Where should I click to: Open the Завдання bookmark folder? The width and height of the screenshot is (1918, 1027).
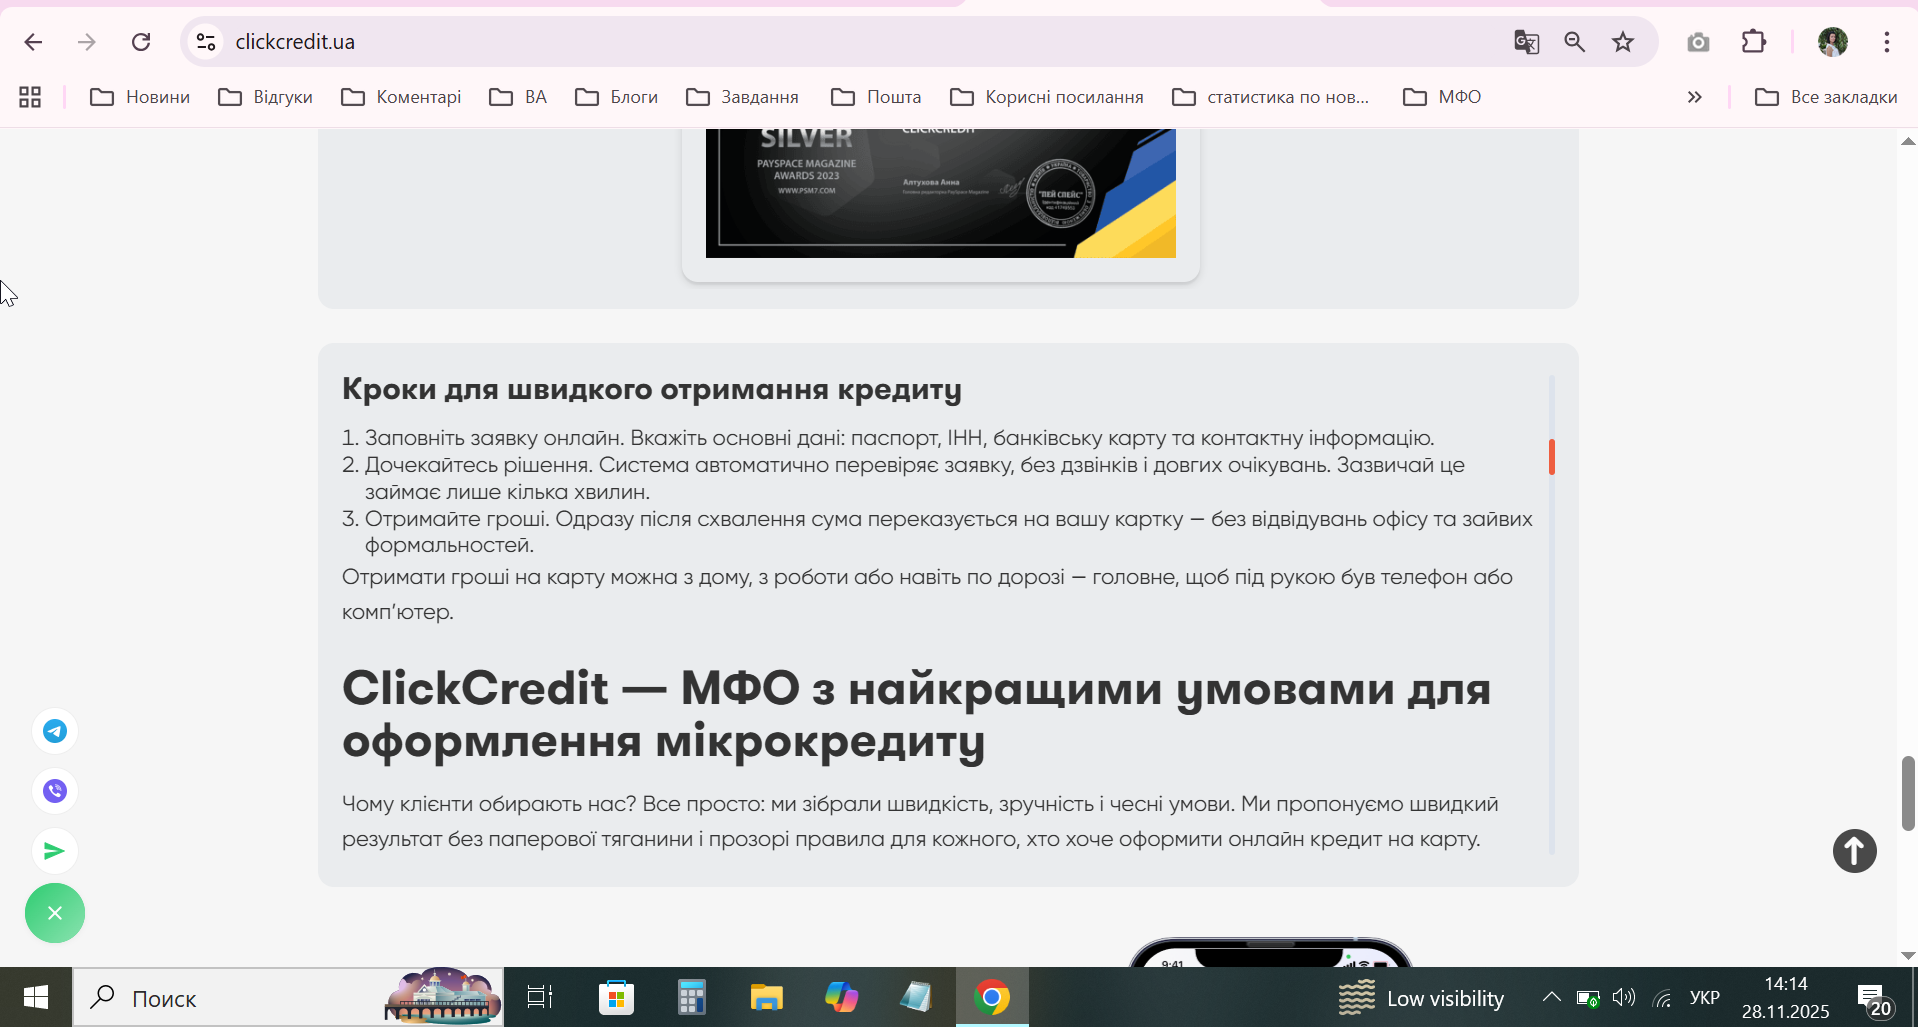(743, 97)
